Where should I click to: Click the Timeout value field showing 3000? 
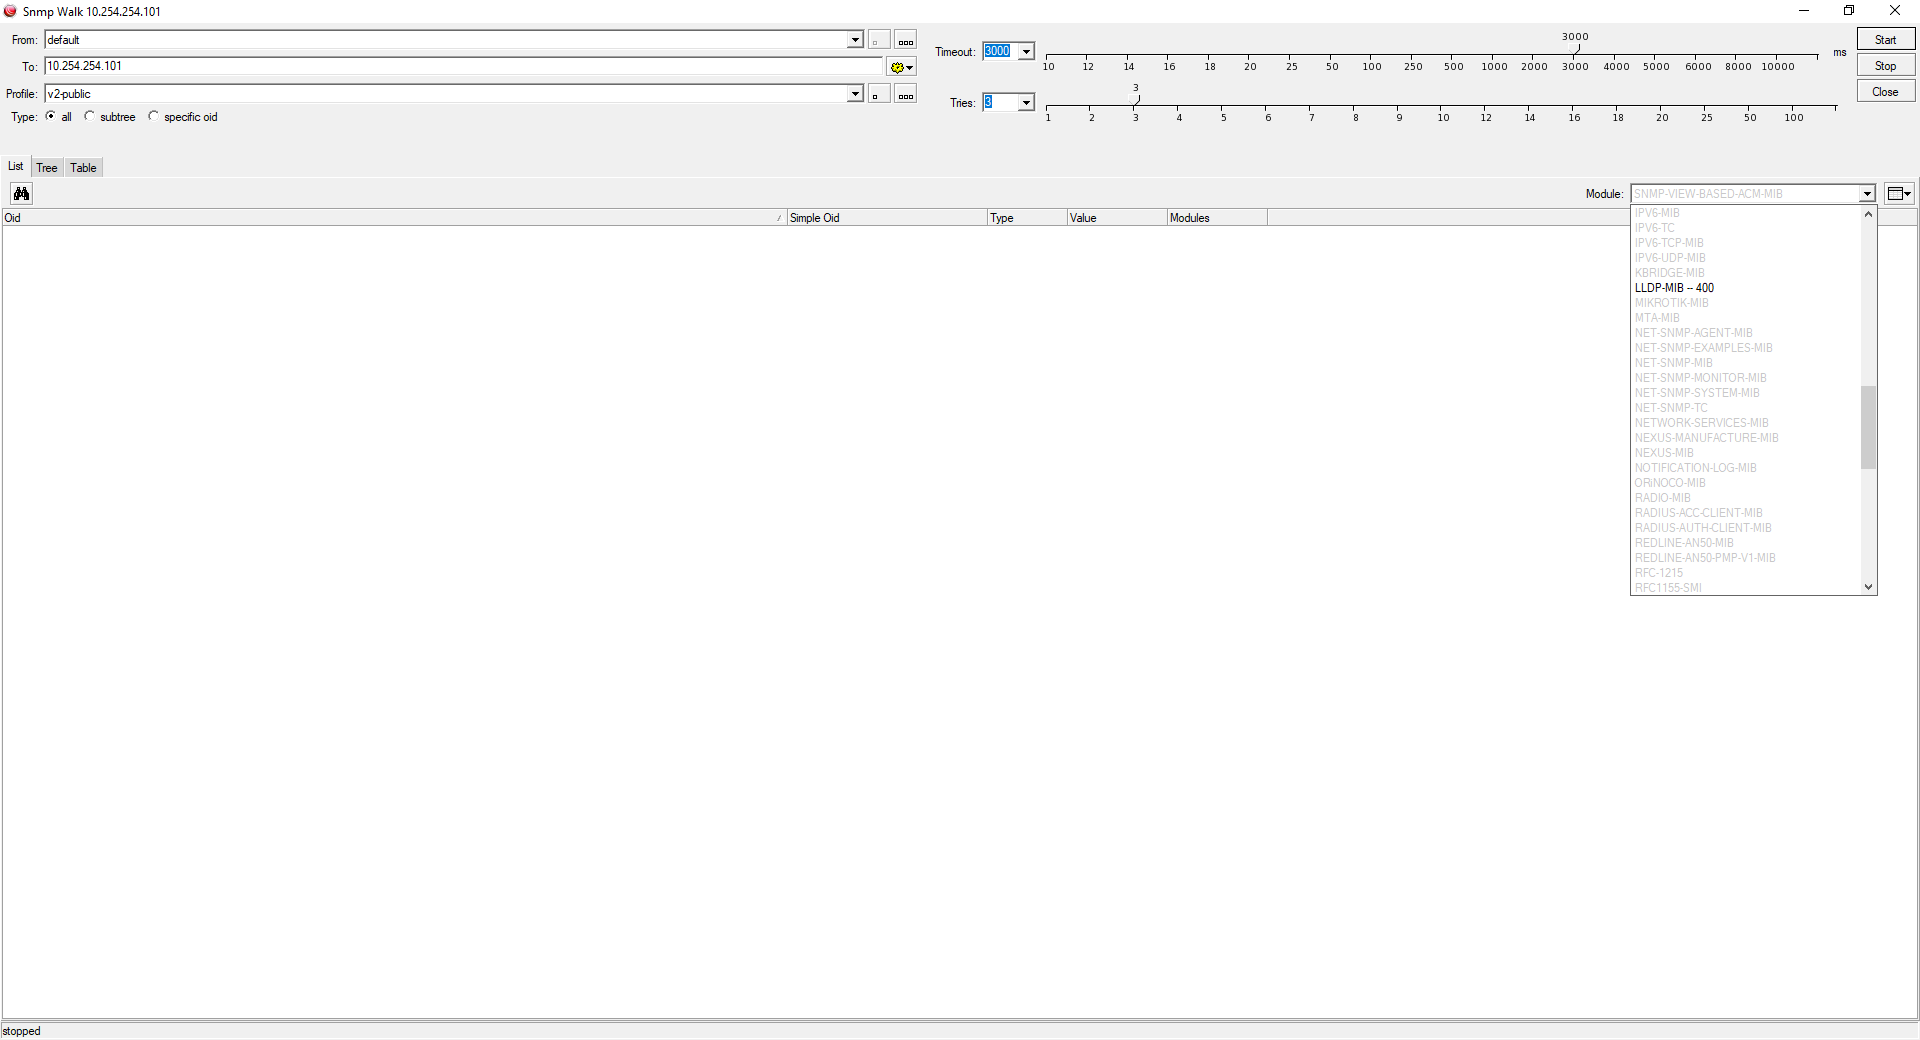click(x=999, y=52)
